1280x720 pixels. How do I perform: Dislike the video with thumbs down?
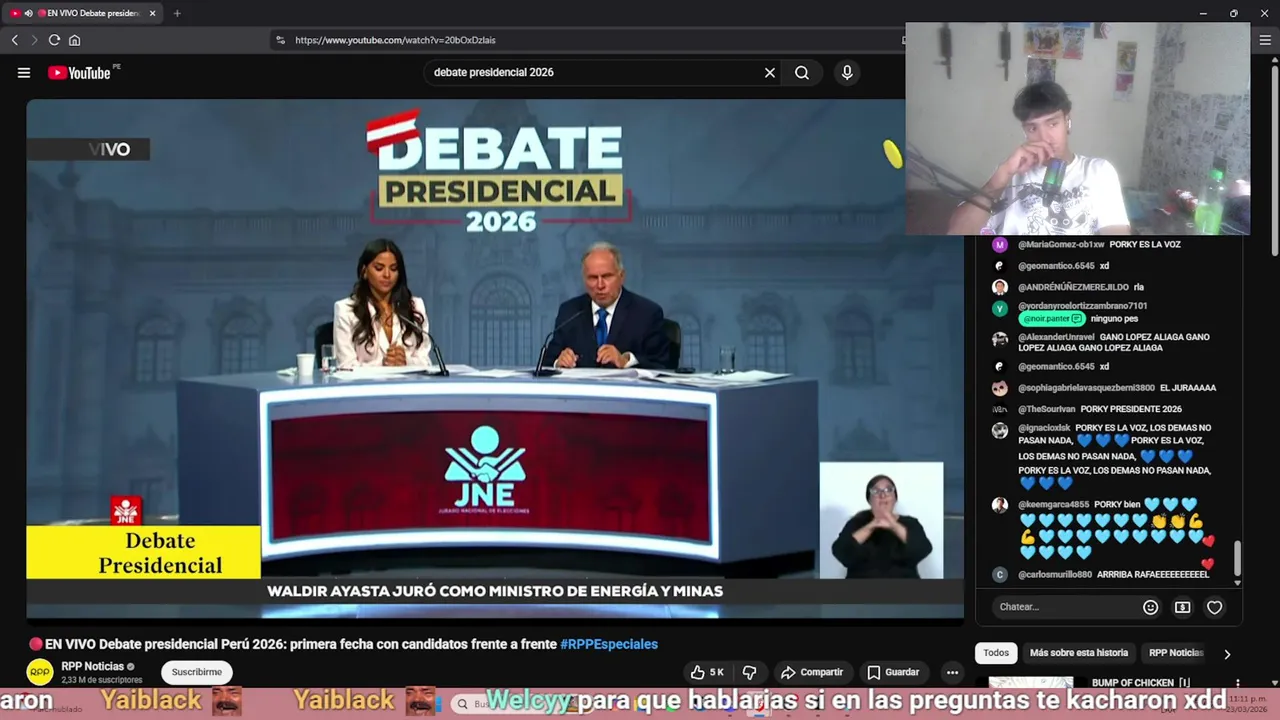749,672
